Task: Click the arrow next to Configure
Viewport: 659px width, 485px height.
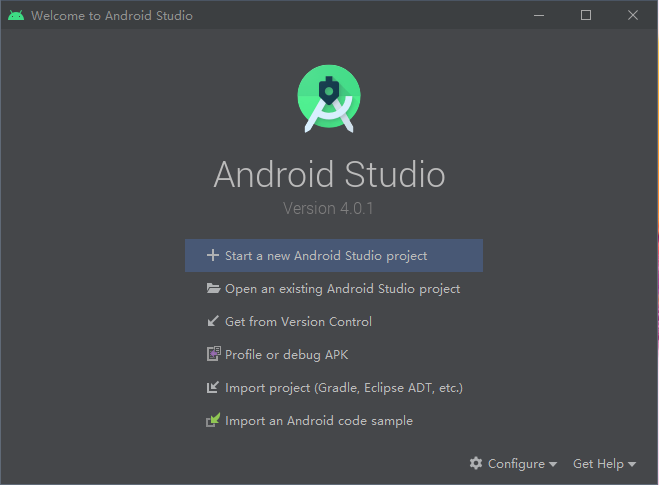Action: point(553,464)
